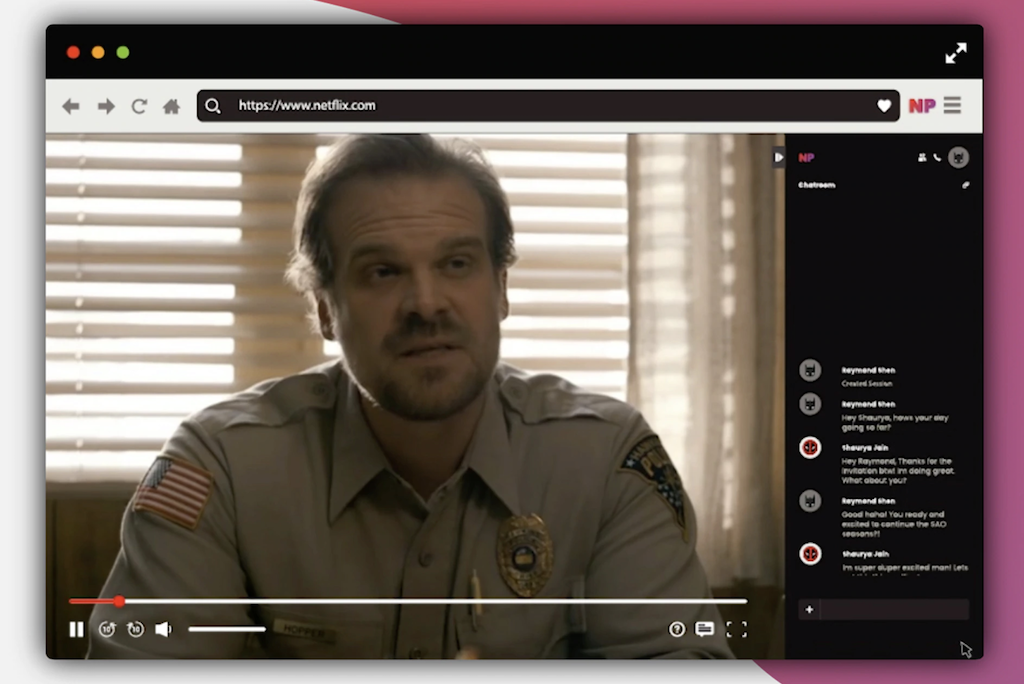The width and height of the screenshot is (1024, 684).
Task: Start a voice call in the chatroom
Action: click(937, 158)
